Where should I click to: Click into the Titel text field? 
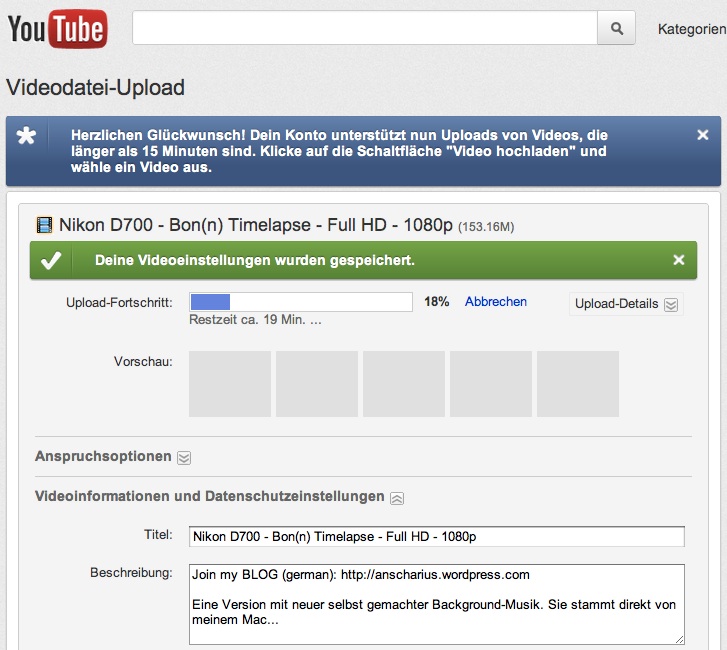tap(436, 537)
